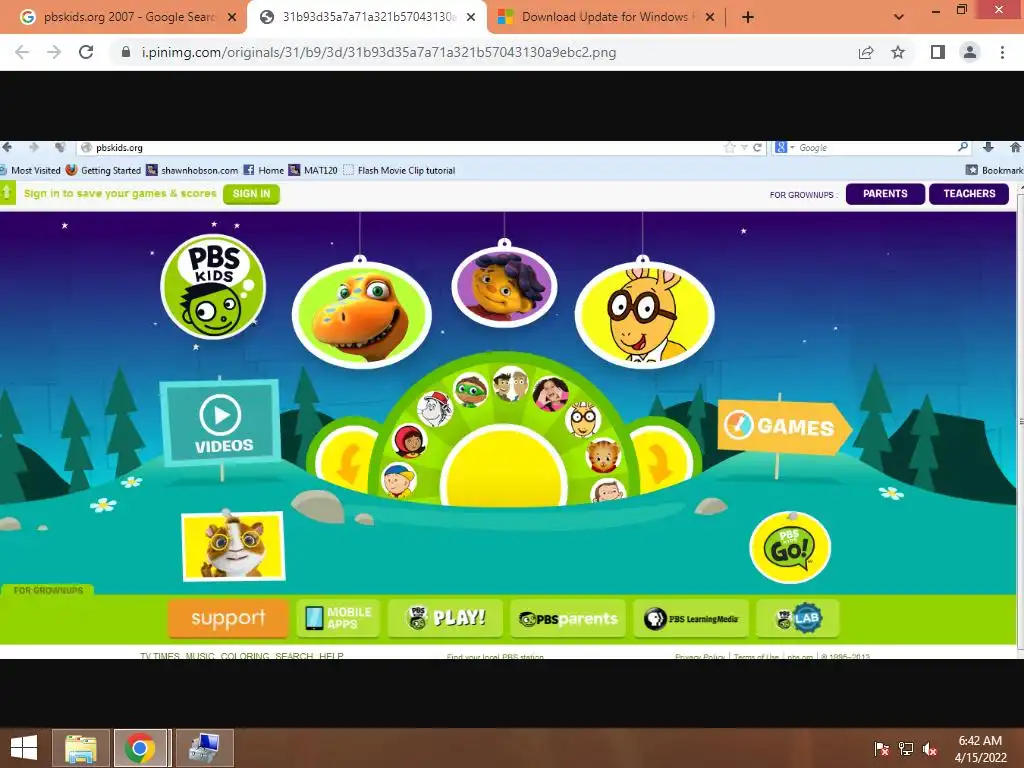Open a new Chrome tab
The width and height of the screenshot is (1024, 768).
pos(748,17)
